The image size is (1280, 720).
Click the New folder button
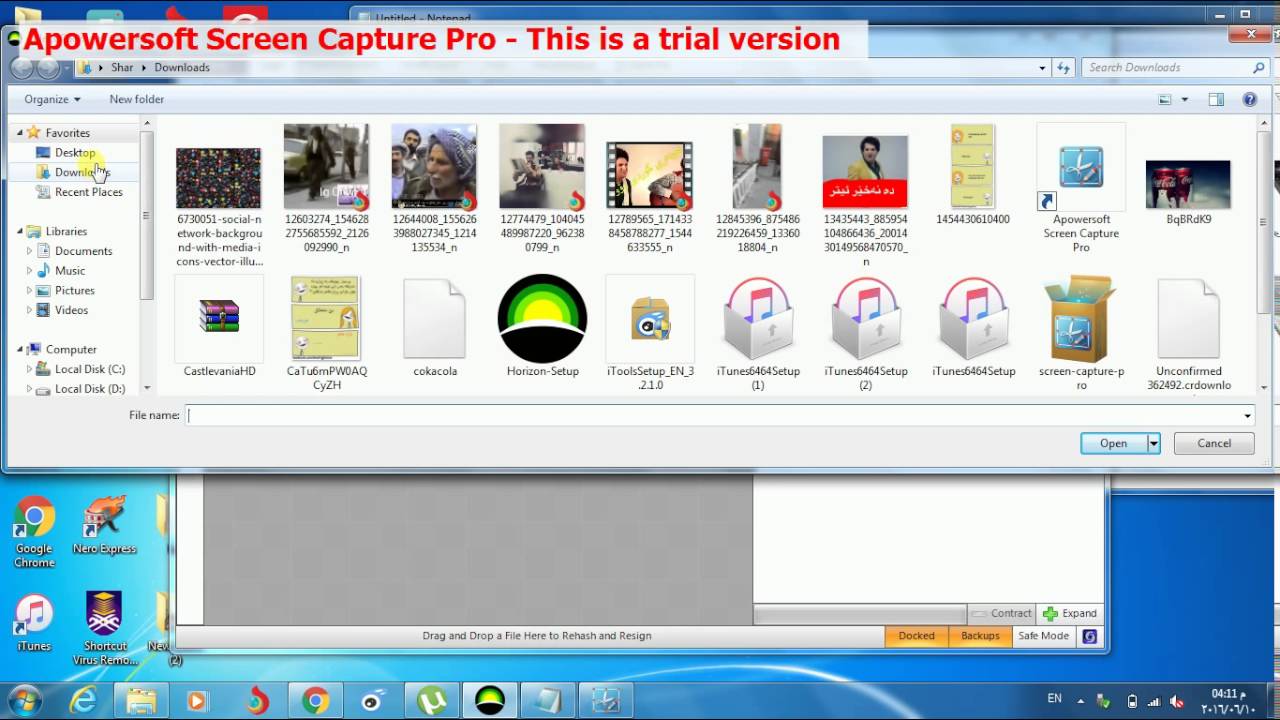pos(137,99)
